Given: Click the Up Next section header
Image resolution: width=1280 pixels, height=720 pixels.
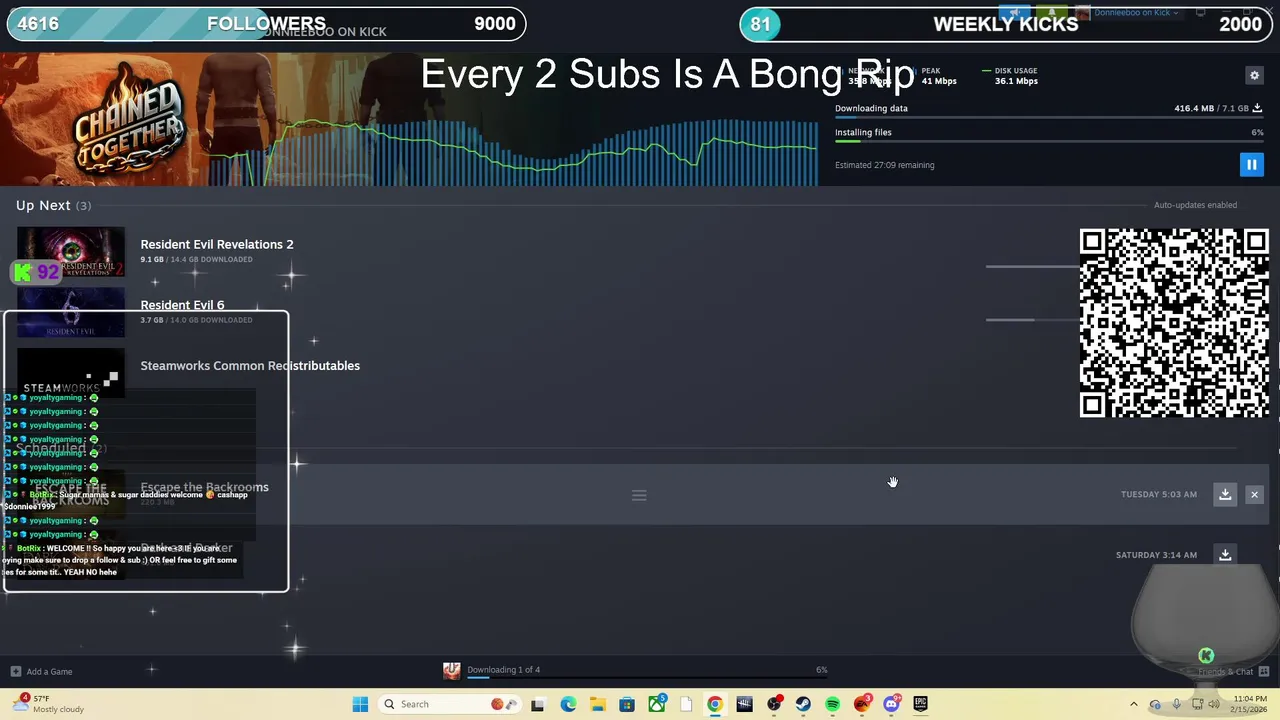Looking at the screenshot, I should pos(53,205).
